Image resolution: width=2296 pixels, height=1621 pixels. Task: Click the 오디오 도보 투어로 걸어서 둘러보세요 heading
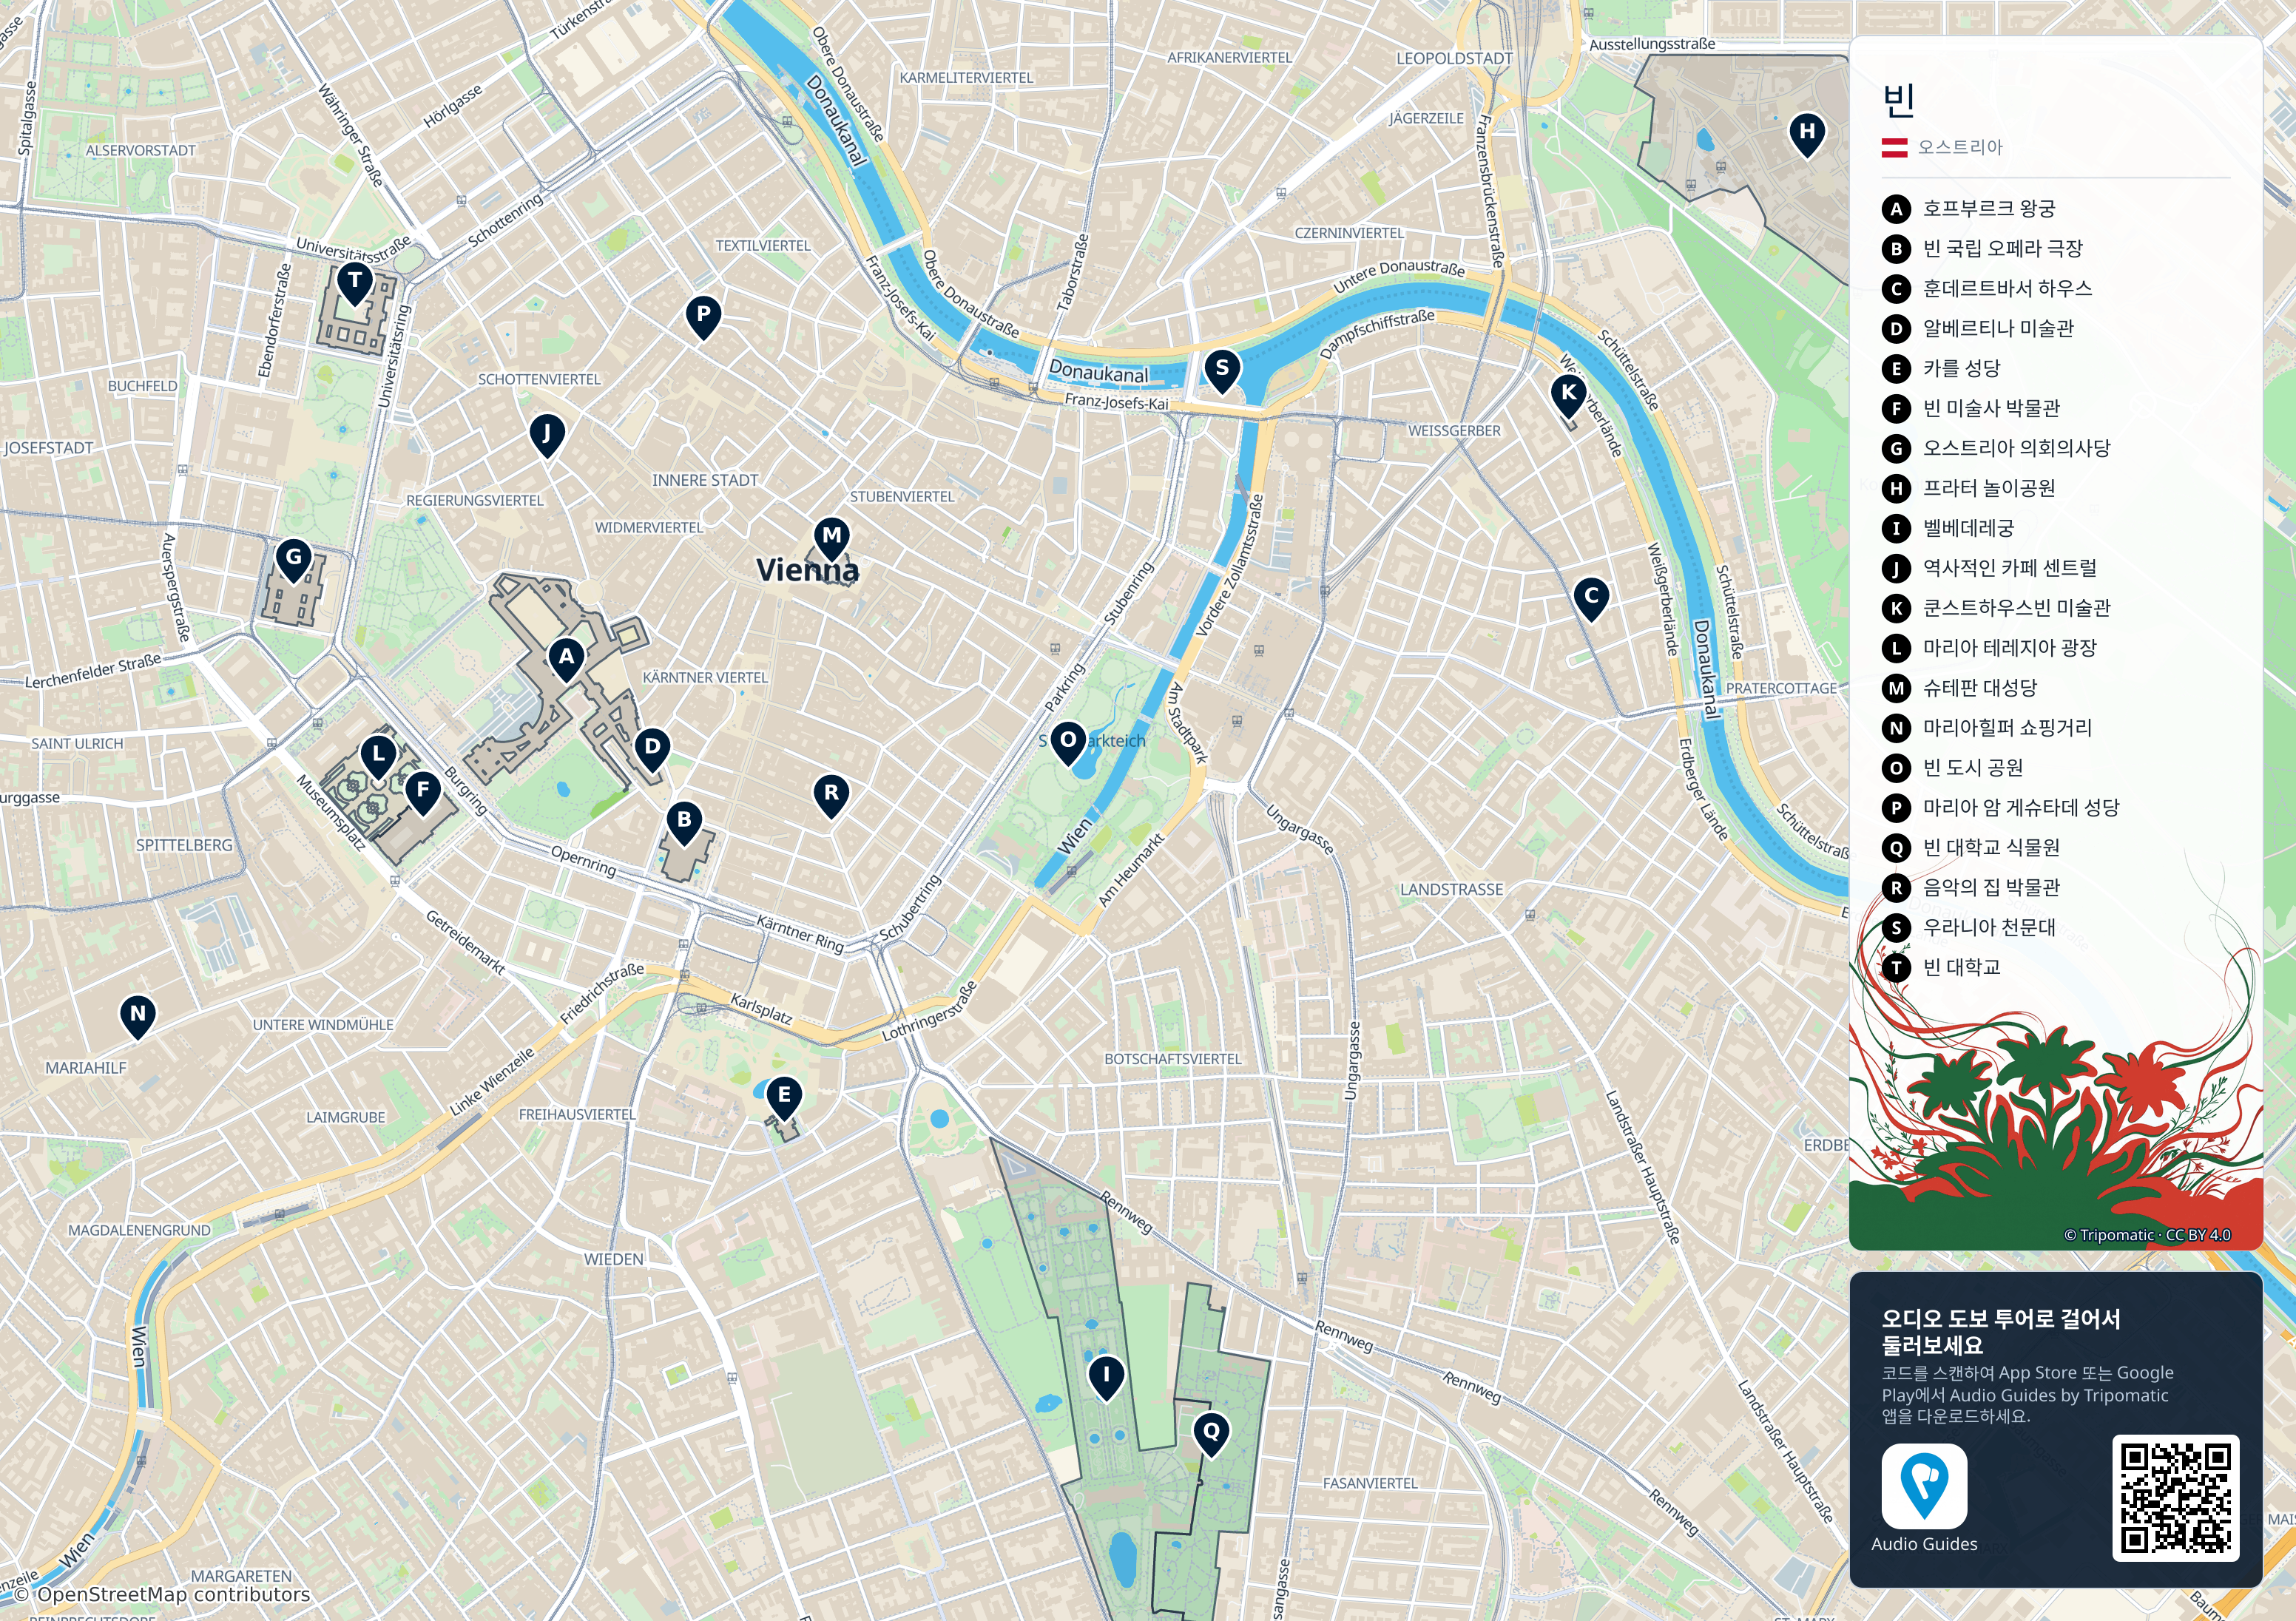coord(2000,1332)
